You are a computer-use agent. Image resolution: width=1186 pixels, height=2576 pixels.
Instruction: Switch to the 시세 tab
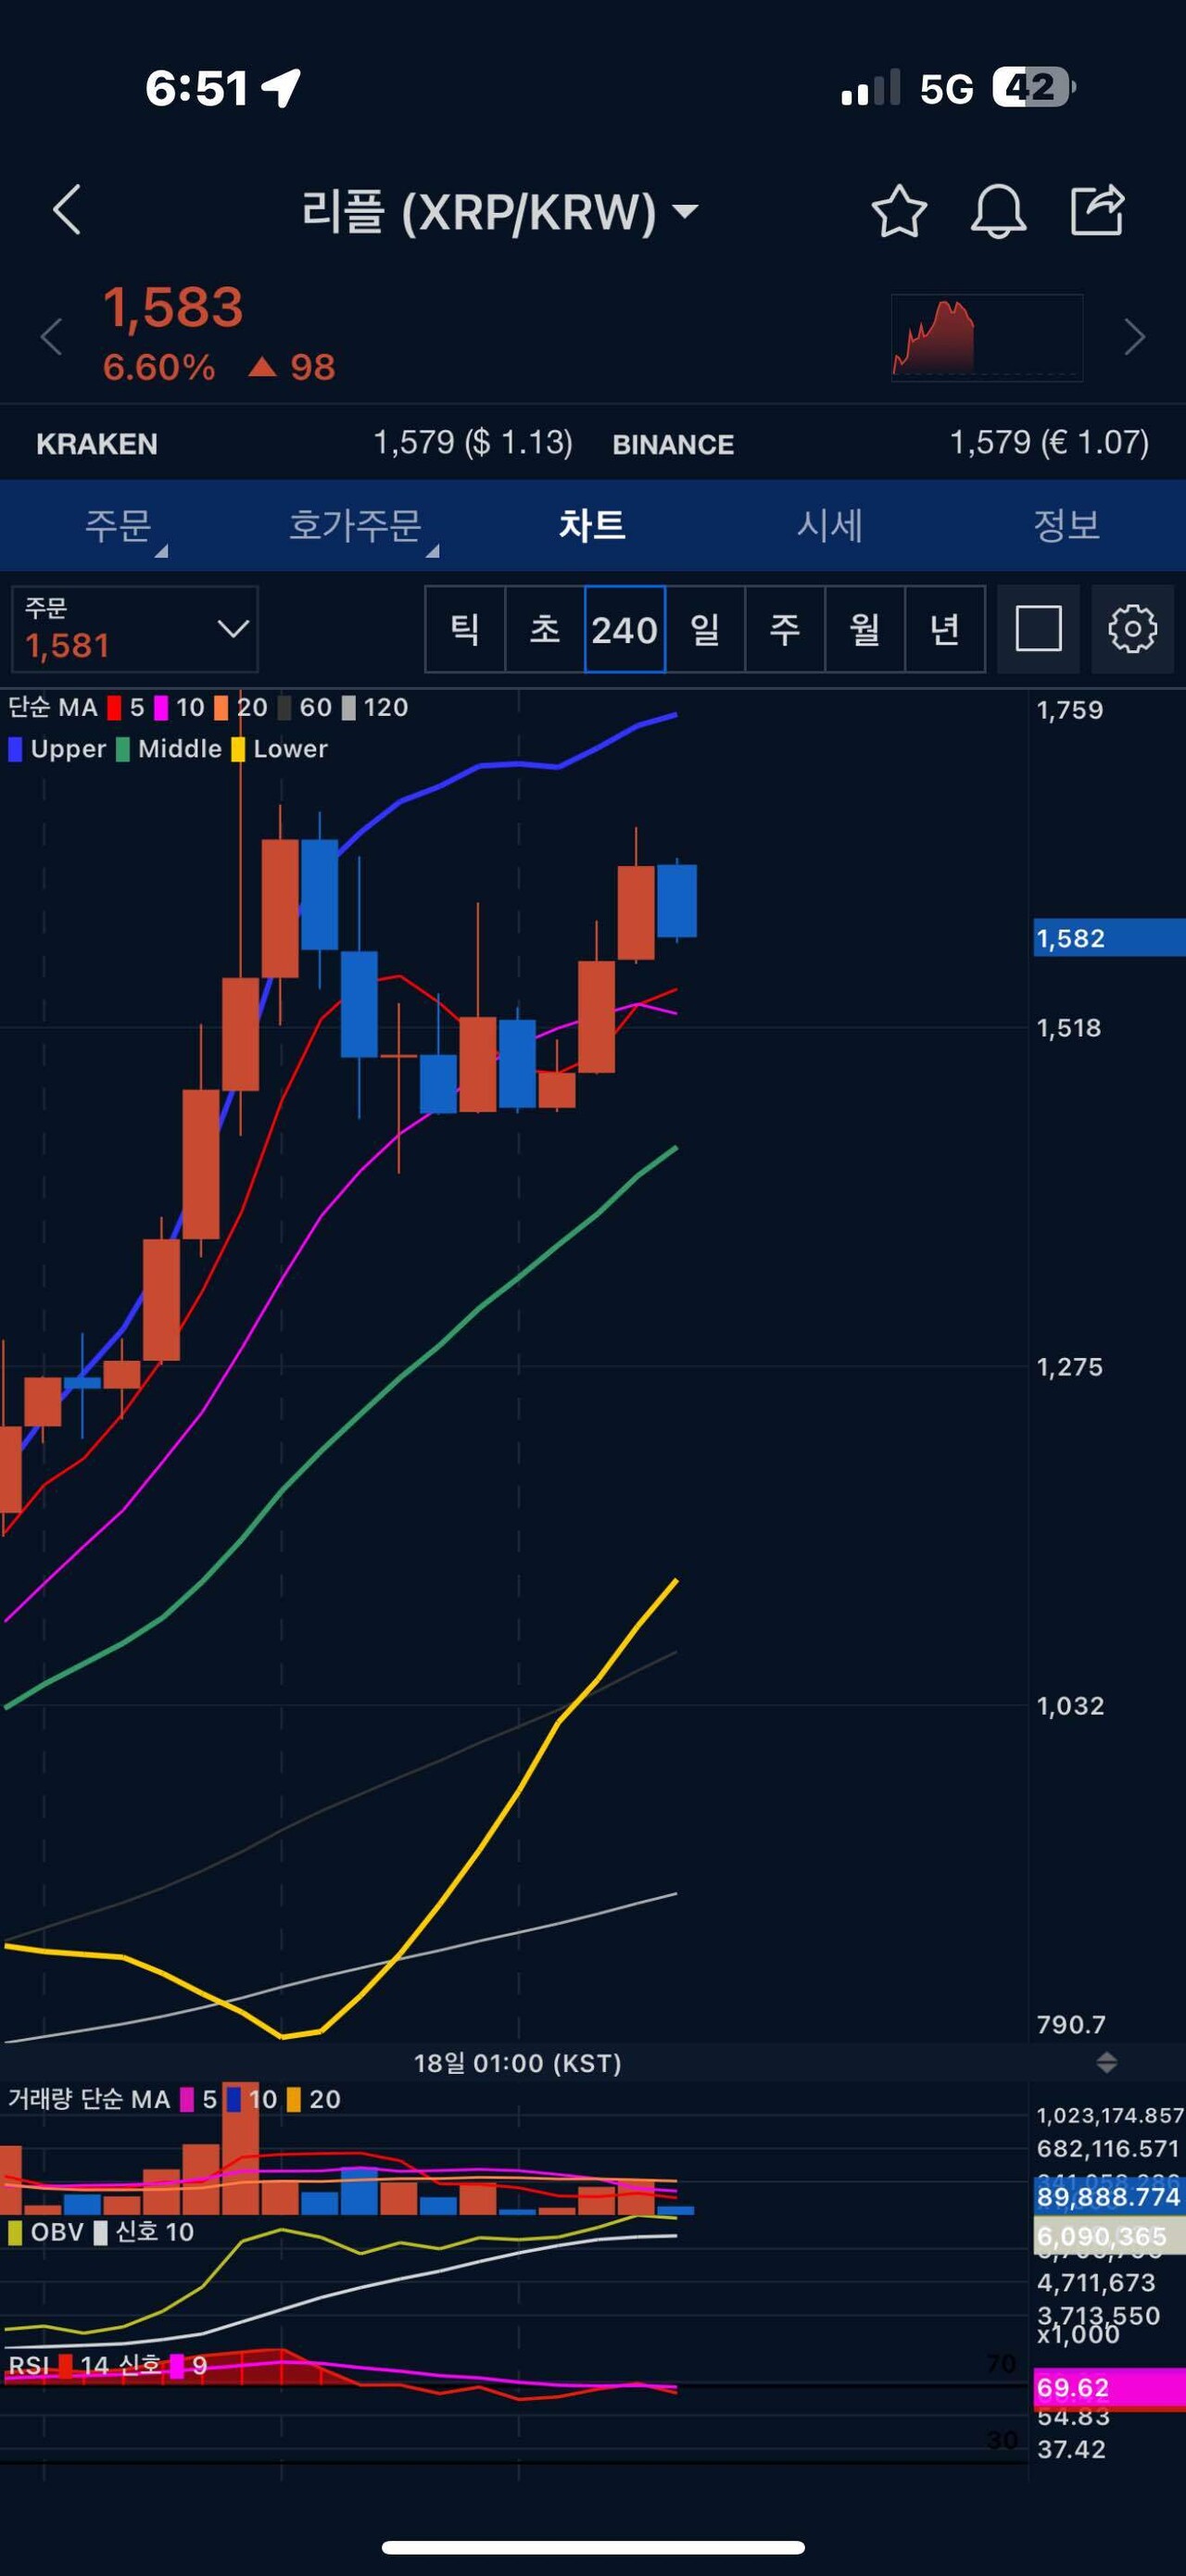(829, 525)
